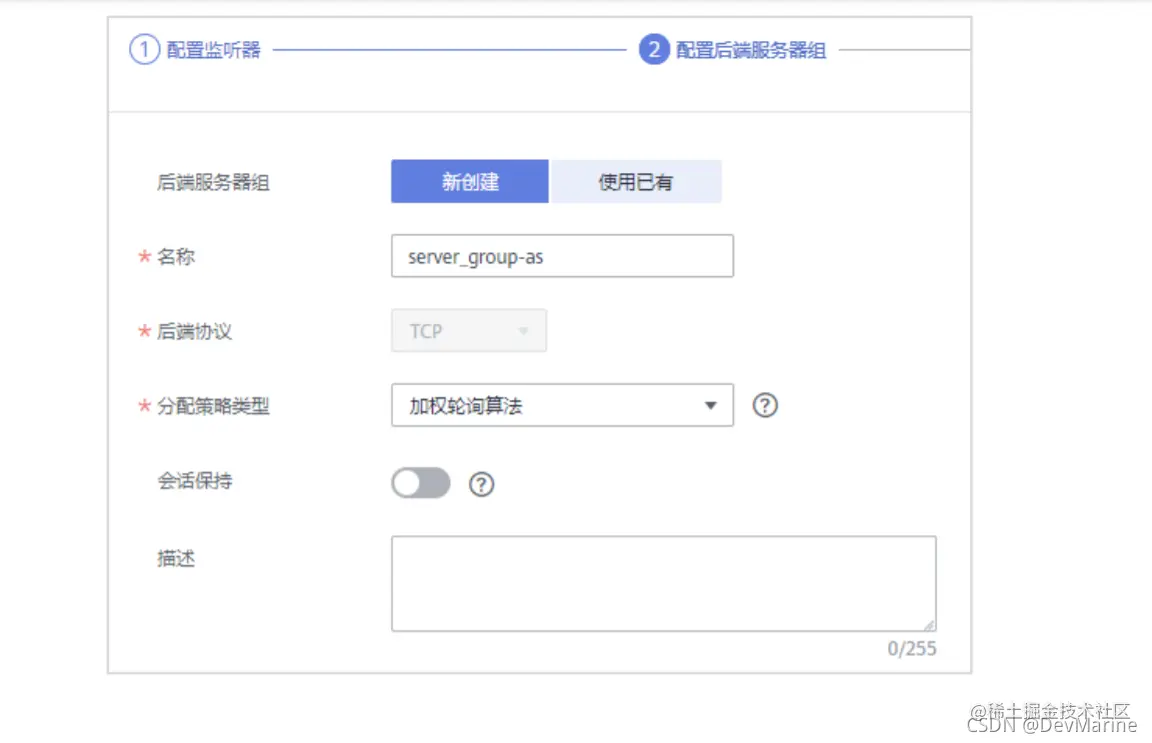Go to 配置监听器 step

point(213,50)
